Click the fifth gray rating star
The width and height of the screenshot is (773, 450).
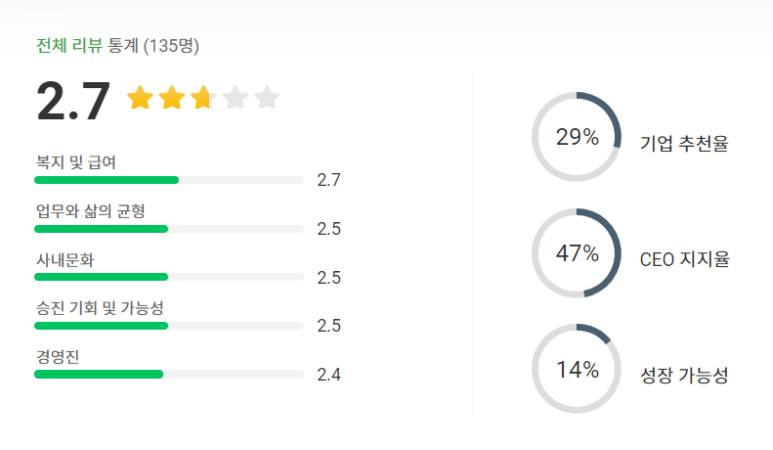[x=267, y=97]
